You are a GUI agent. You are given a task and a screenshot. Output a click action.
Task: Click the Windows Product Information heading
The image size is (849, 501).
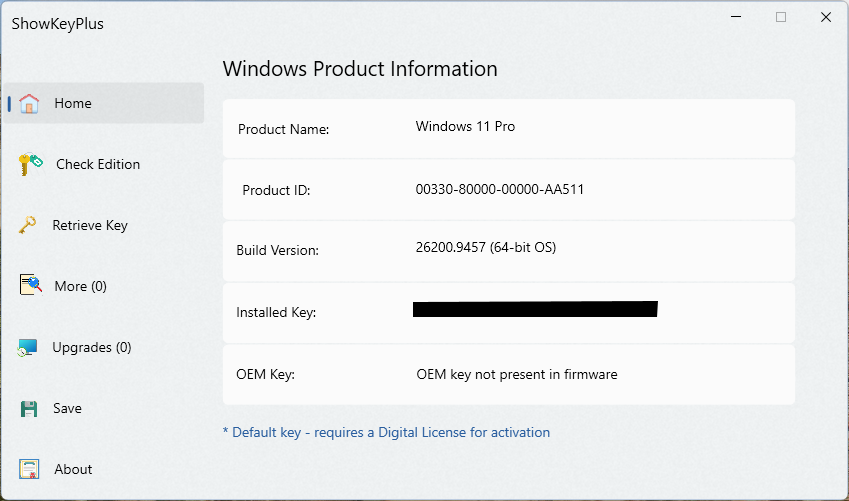[x=360, y=69]
